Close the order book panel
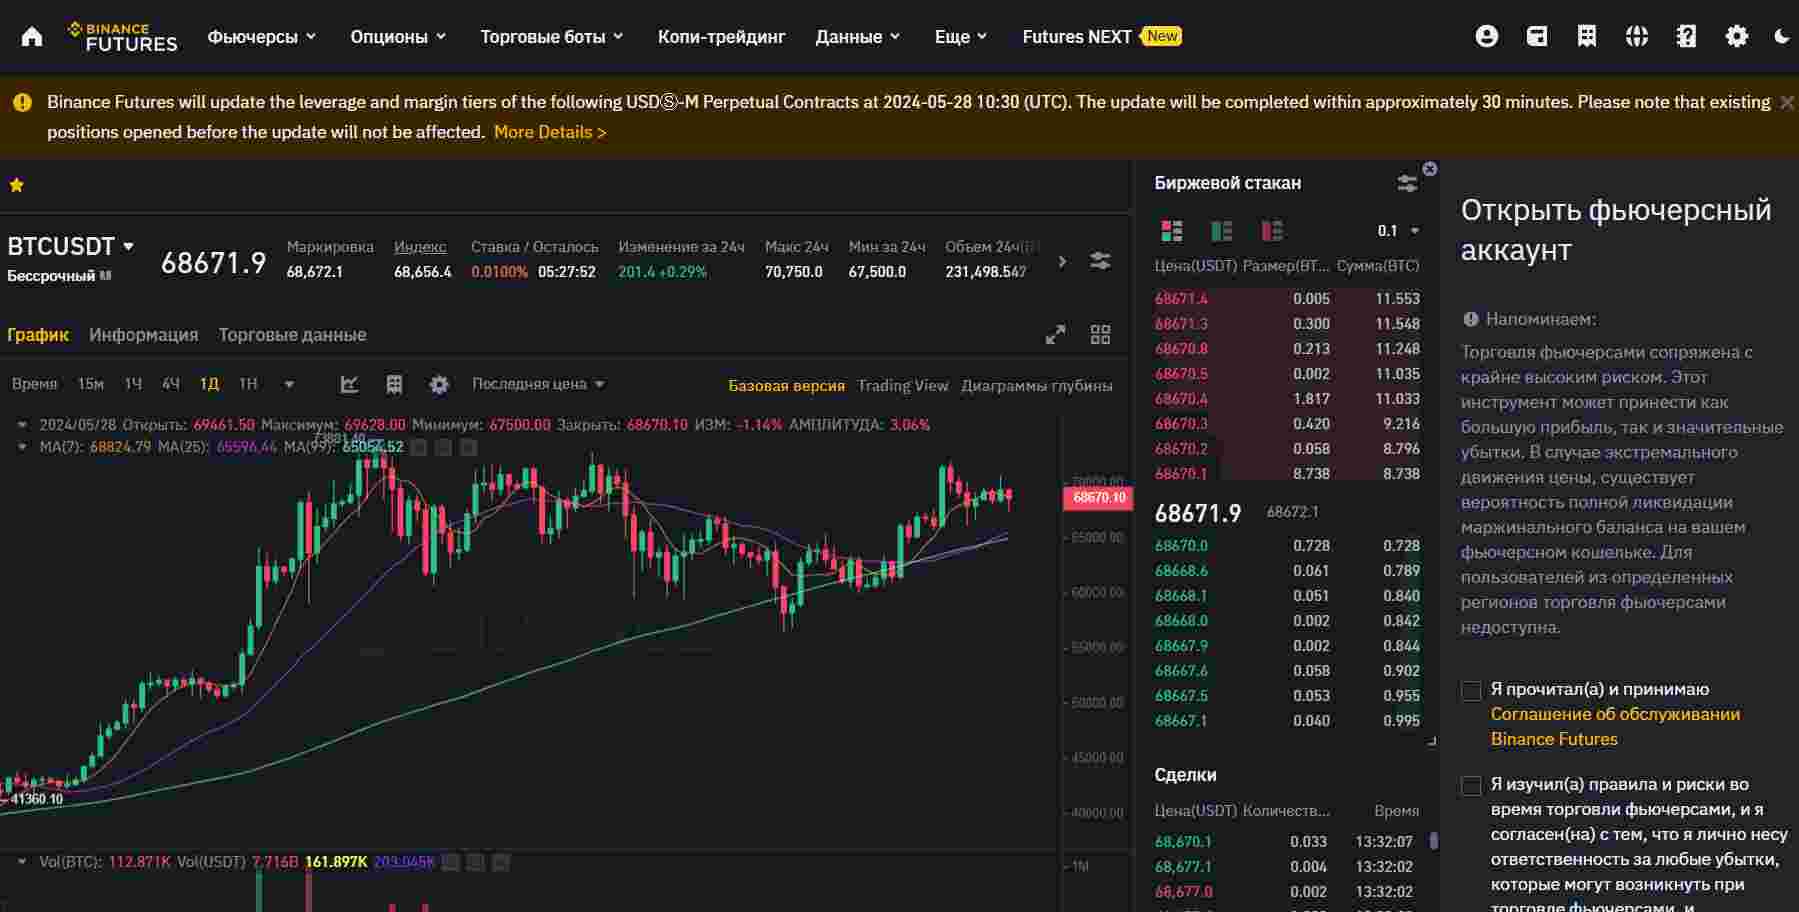 pyautogui.click(x=1430, y=169)
